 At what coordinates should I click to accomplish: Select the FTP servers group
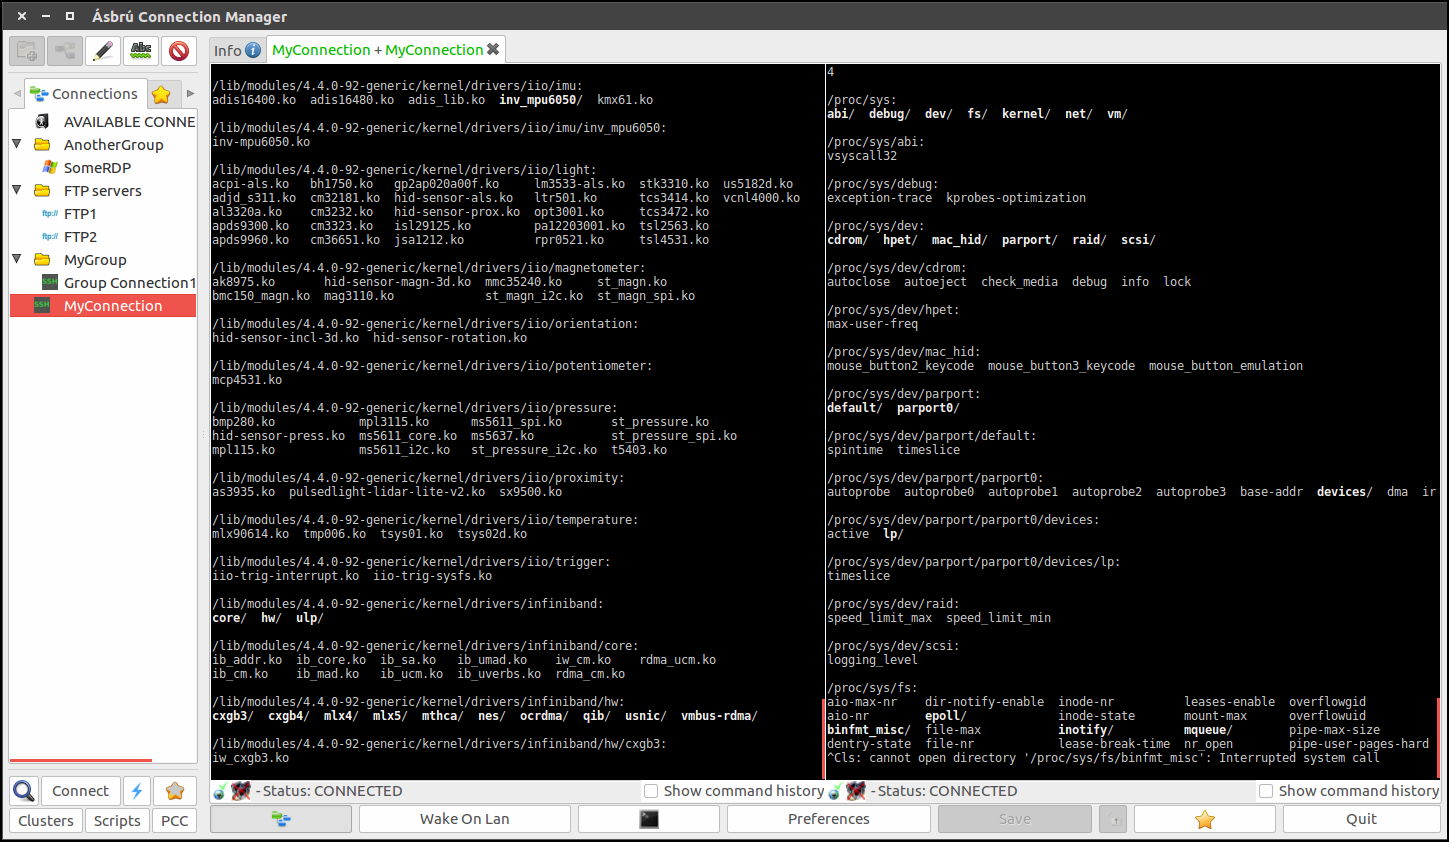[x=103, y=190]
